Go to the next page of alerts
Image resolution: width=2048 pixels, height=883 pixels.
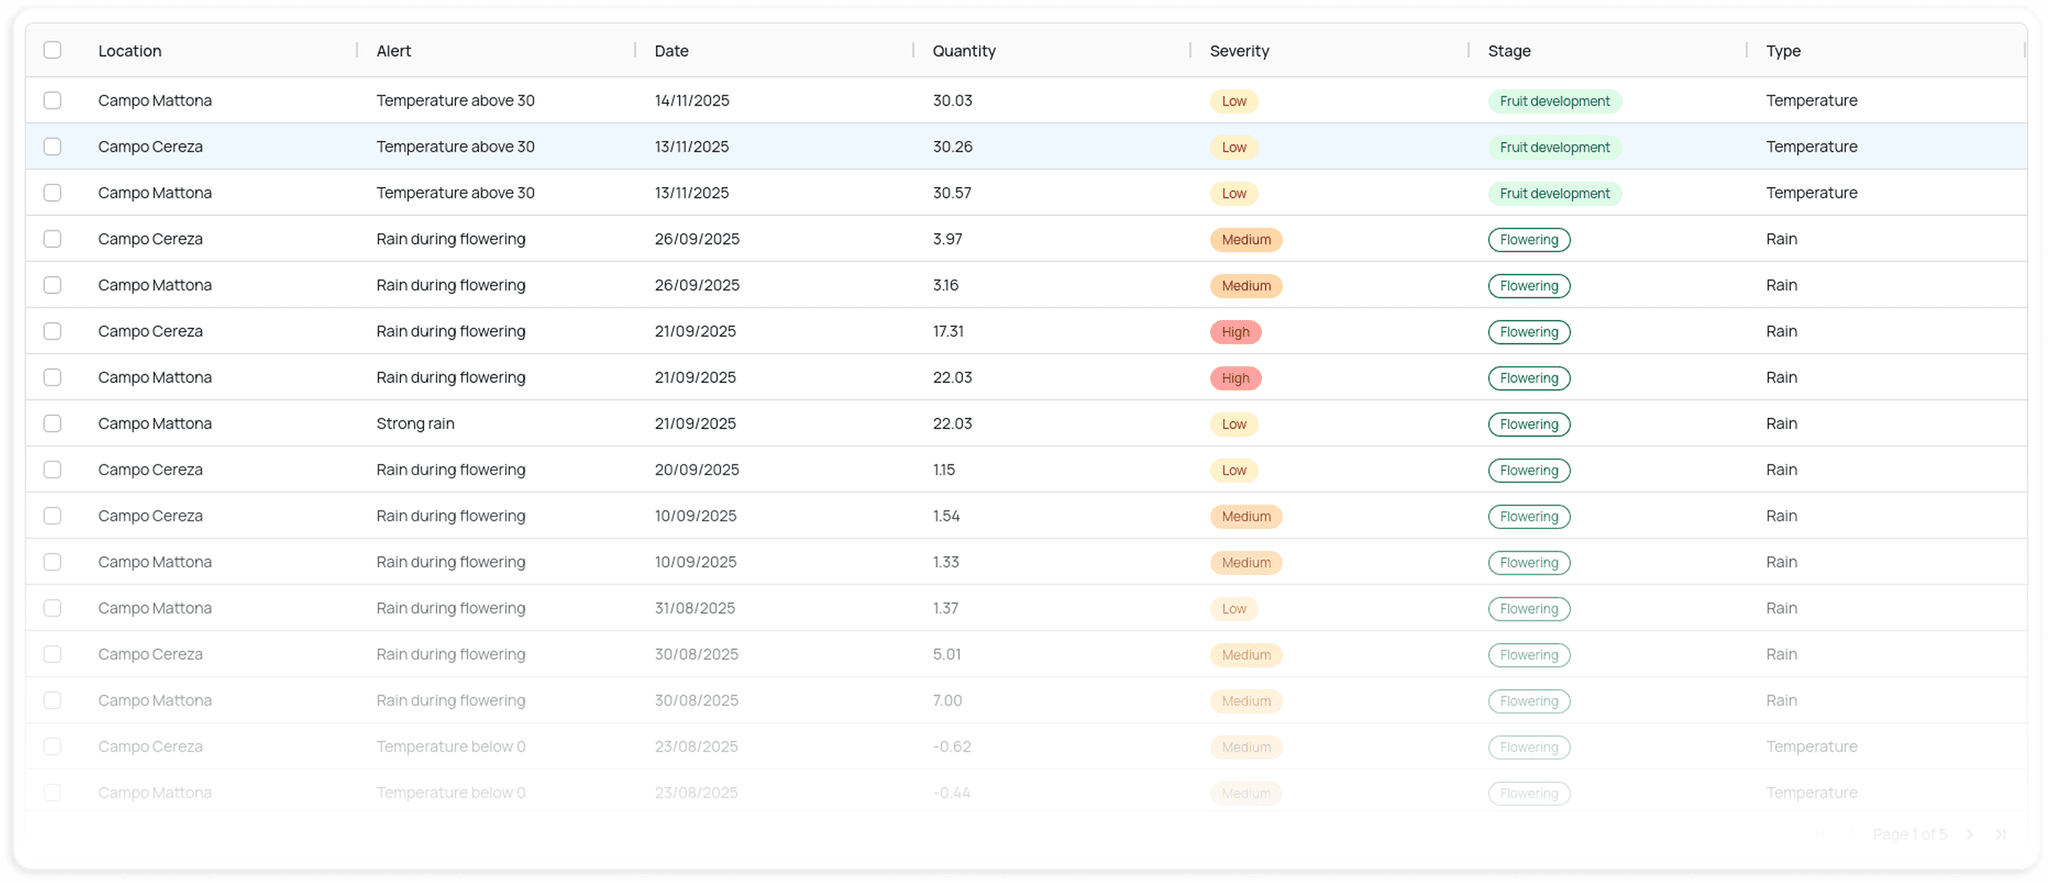1969,834
